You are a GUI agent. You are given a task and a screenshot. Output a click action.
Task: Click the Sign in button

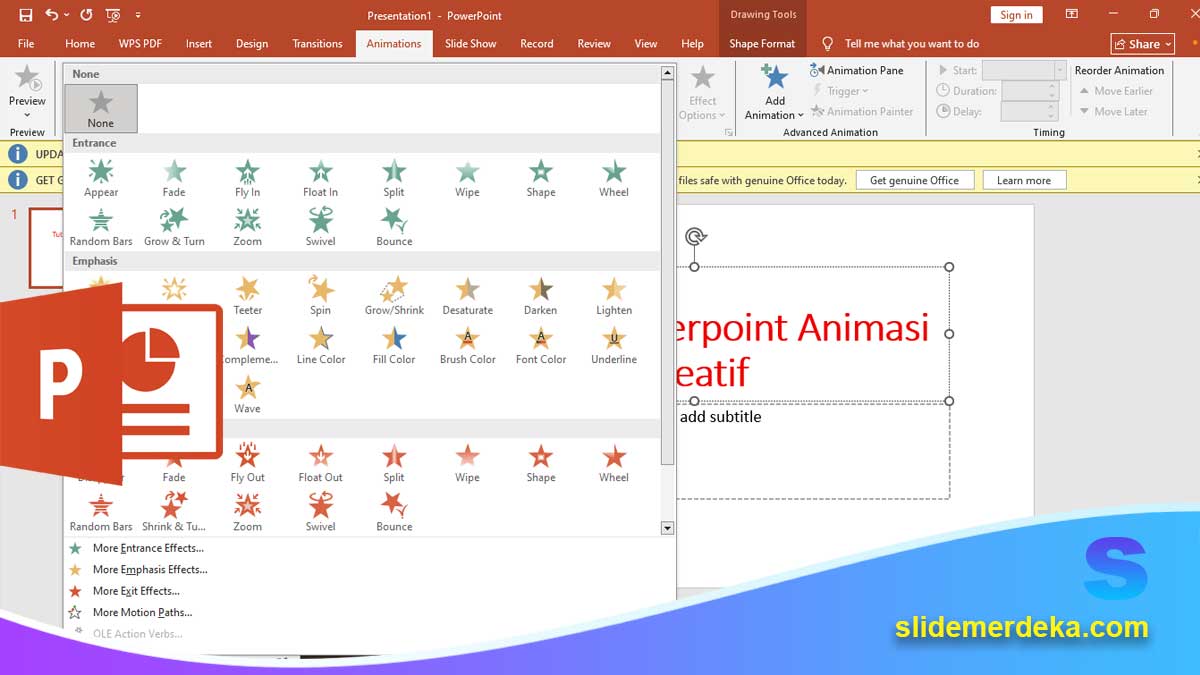tap(1016, 15)
